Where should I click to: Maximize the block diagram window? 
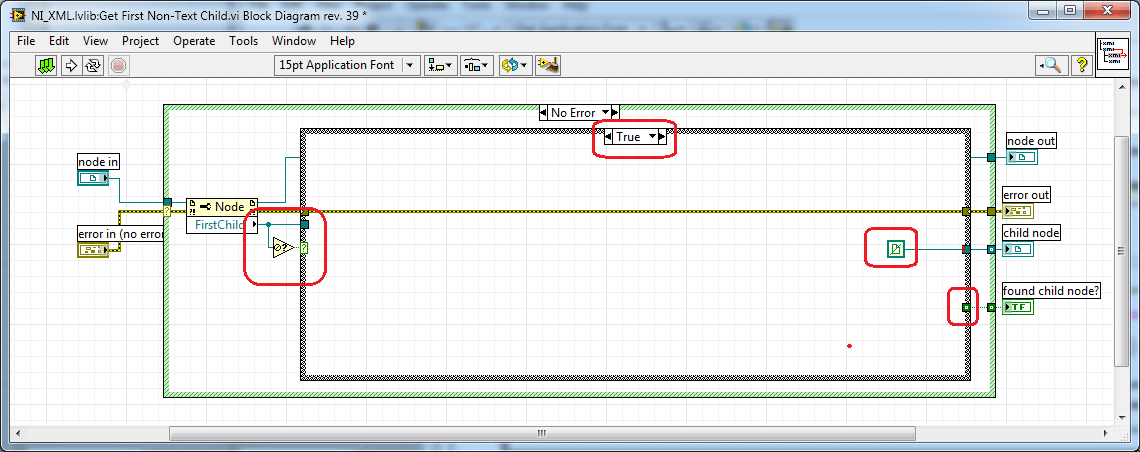[1069, 10]
